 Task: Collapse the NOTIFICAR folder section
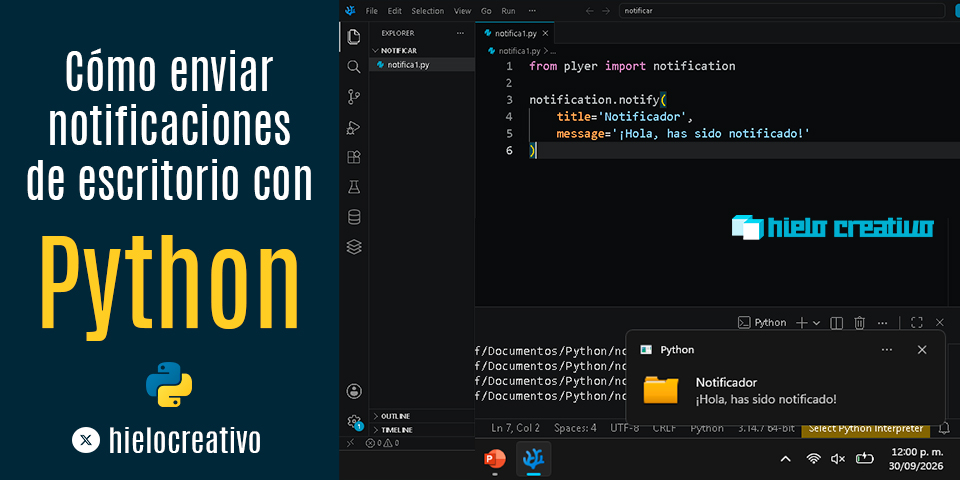pos(422,50)
